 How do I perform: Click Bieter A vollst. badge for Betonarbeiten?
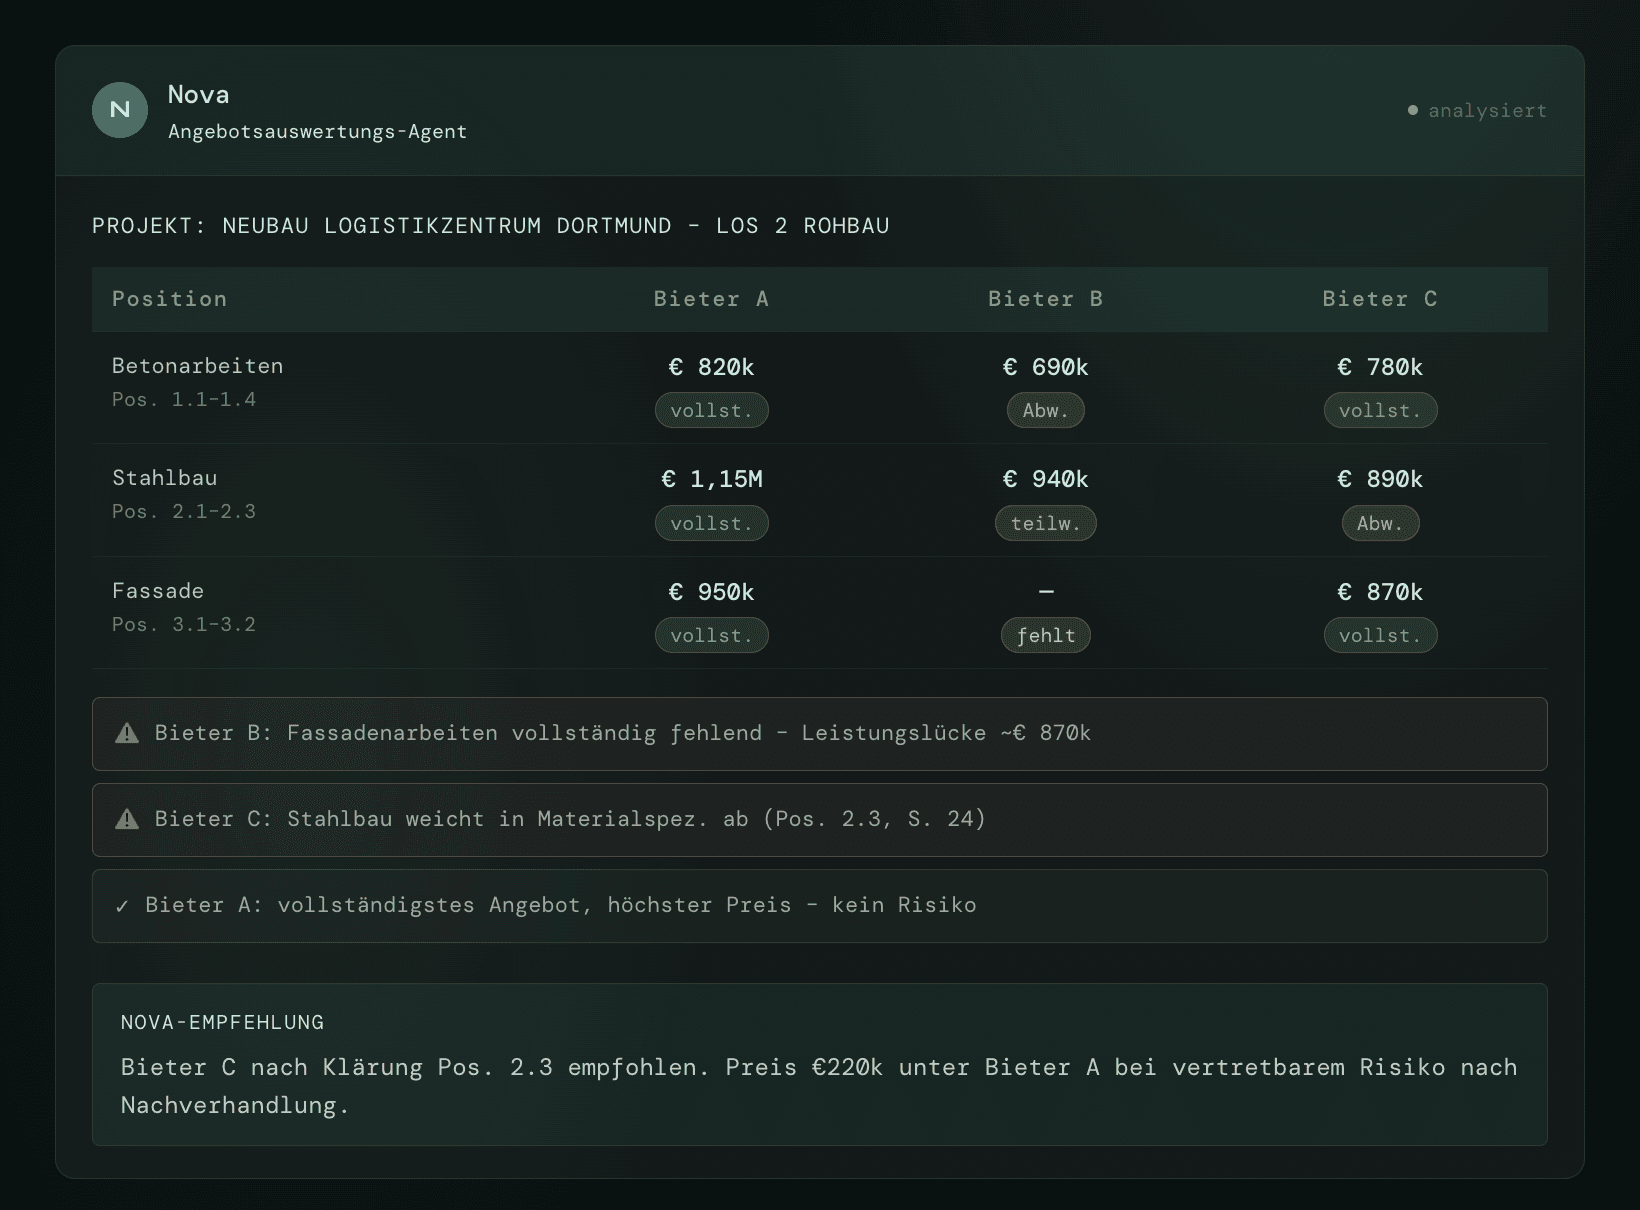pyautogui.click(x=712, y=411)
